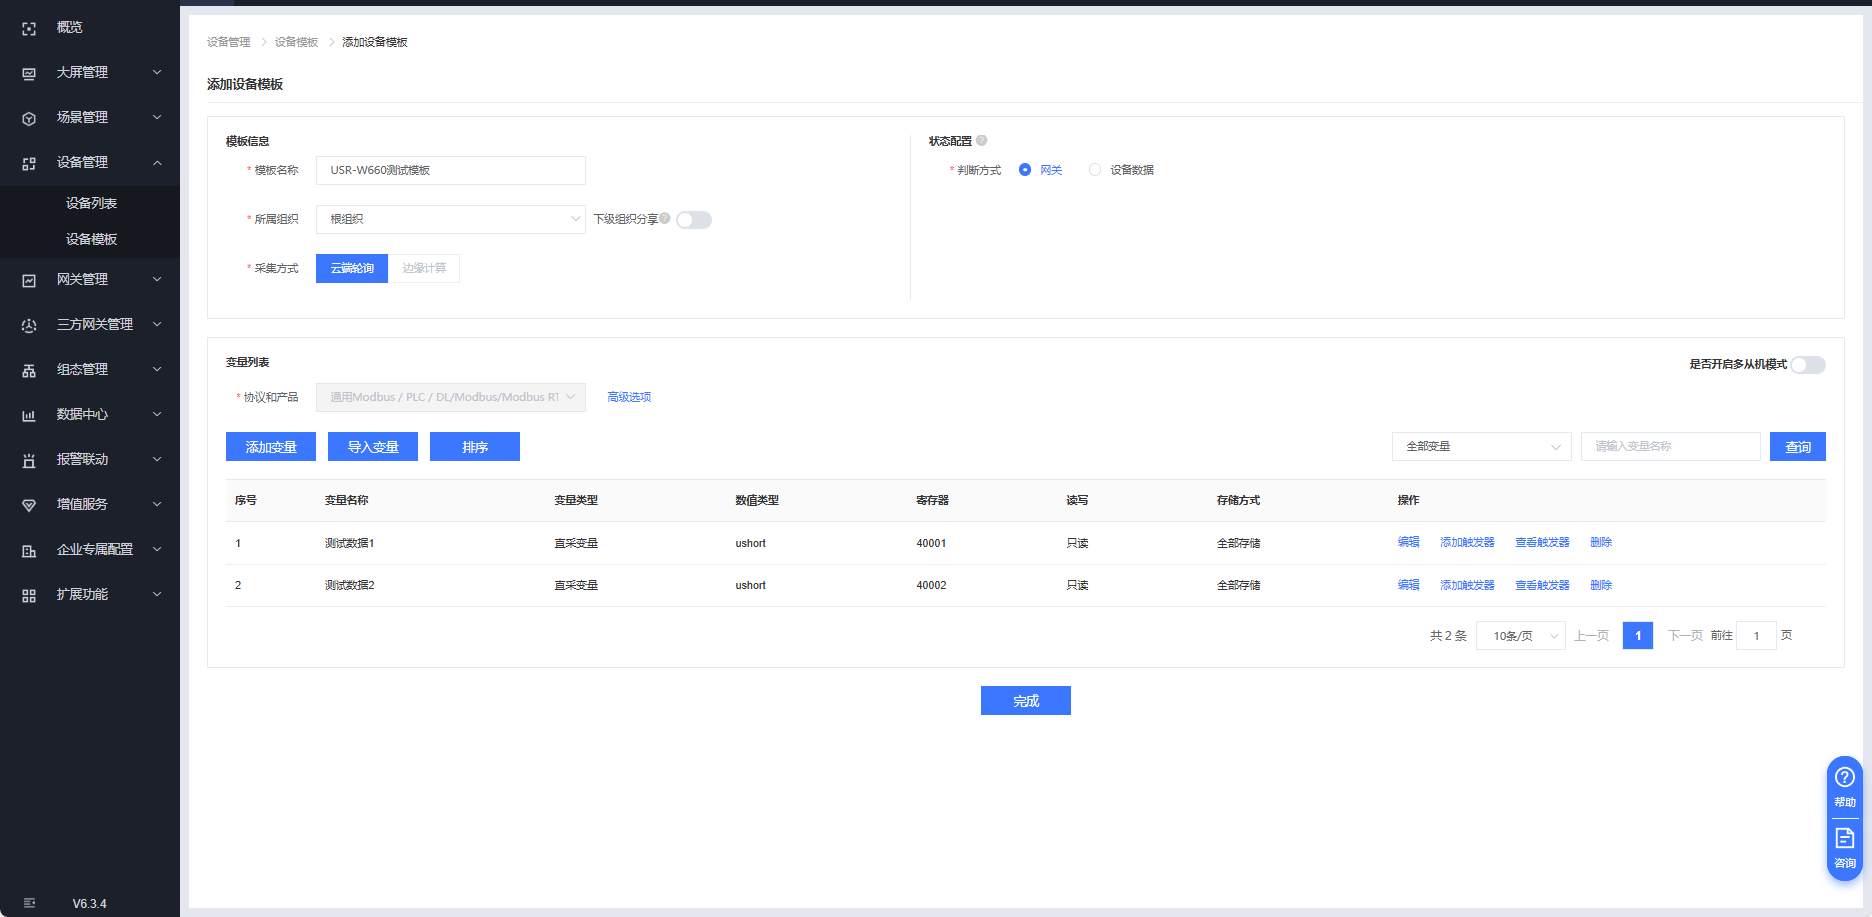Screen dimensions: 1872x917
Task: Click the 报警联动 alarm icon
Action: (x=29, y=461)
